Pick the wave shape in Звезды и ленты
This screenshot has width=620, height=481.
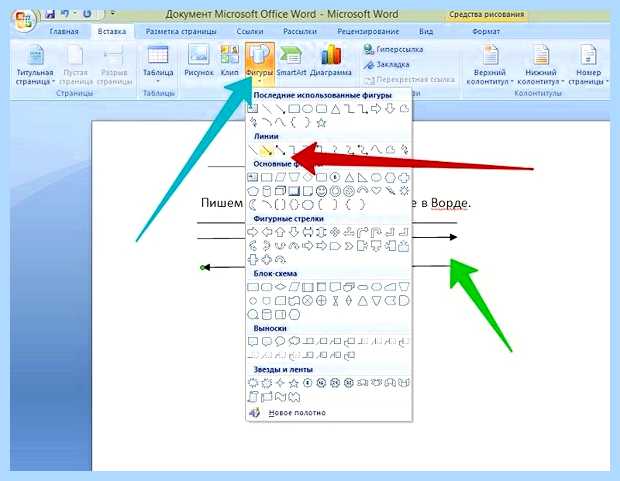pyautogui.click(x=280, y=396)
